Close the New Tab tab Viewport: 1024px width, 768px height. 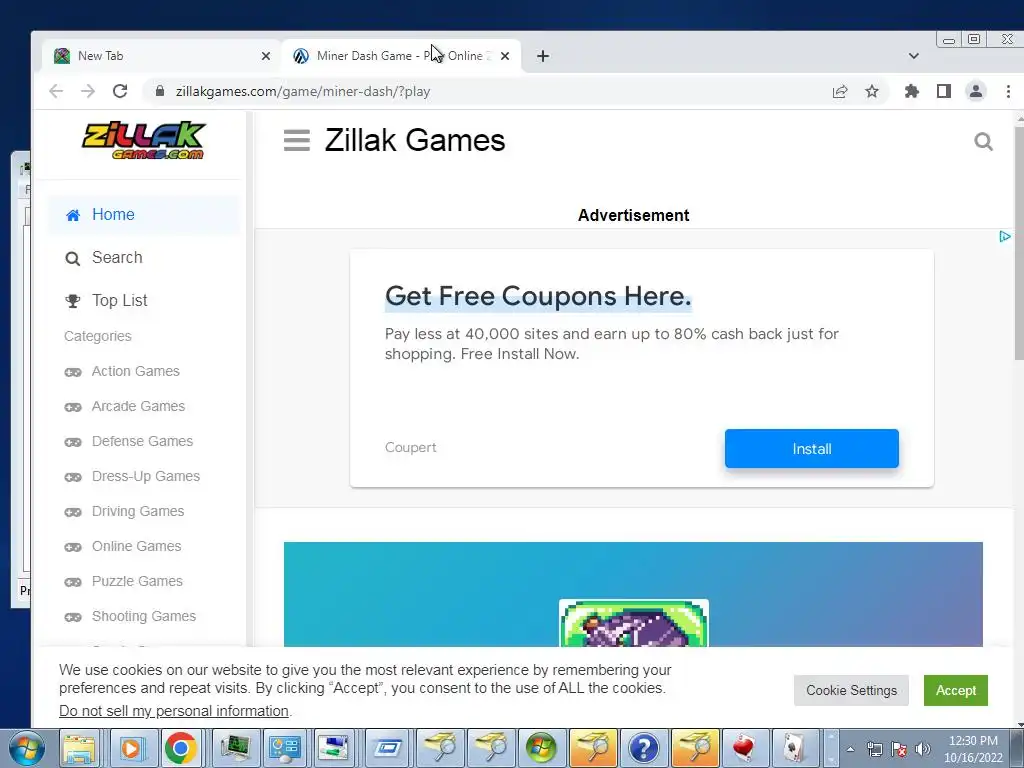click(x=266, y=56)
